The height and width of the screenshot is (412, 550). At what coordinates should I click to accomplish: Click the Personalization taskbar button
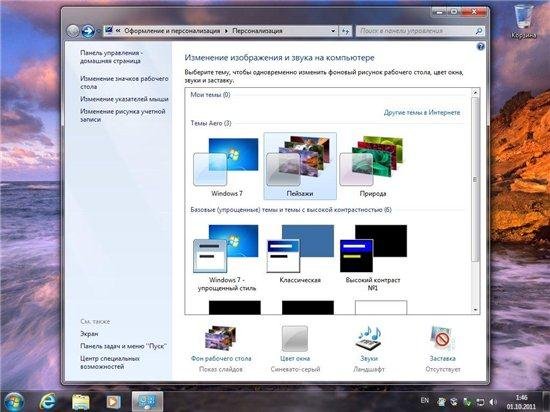pos(147,401)
